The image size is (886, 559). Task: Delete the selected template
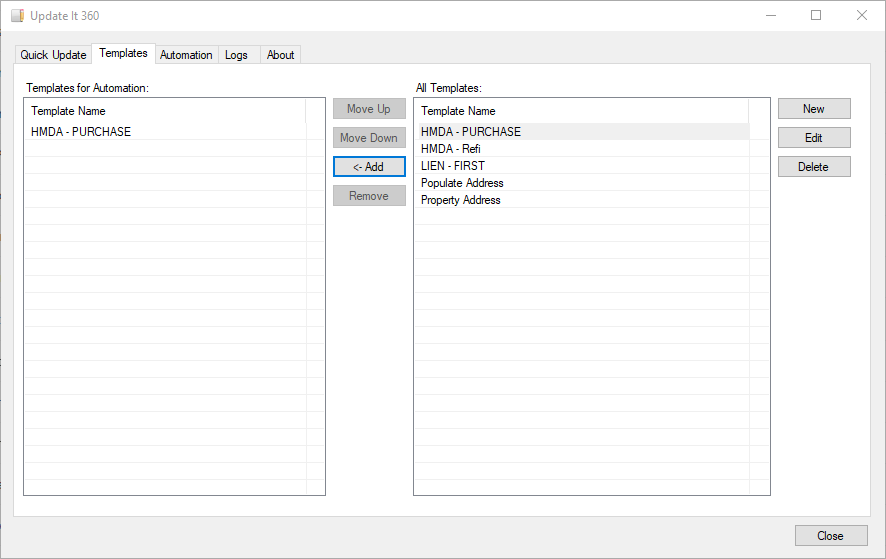pos(814,167)
